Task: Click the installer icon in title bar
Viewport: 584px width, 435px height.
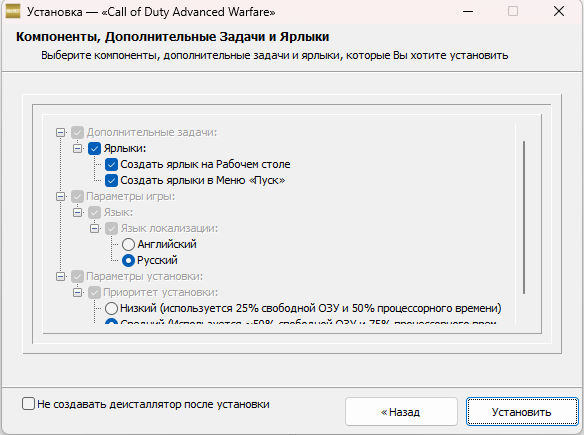Action: 13,11
